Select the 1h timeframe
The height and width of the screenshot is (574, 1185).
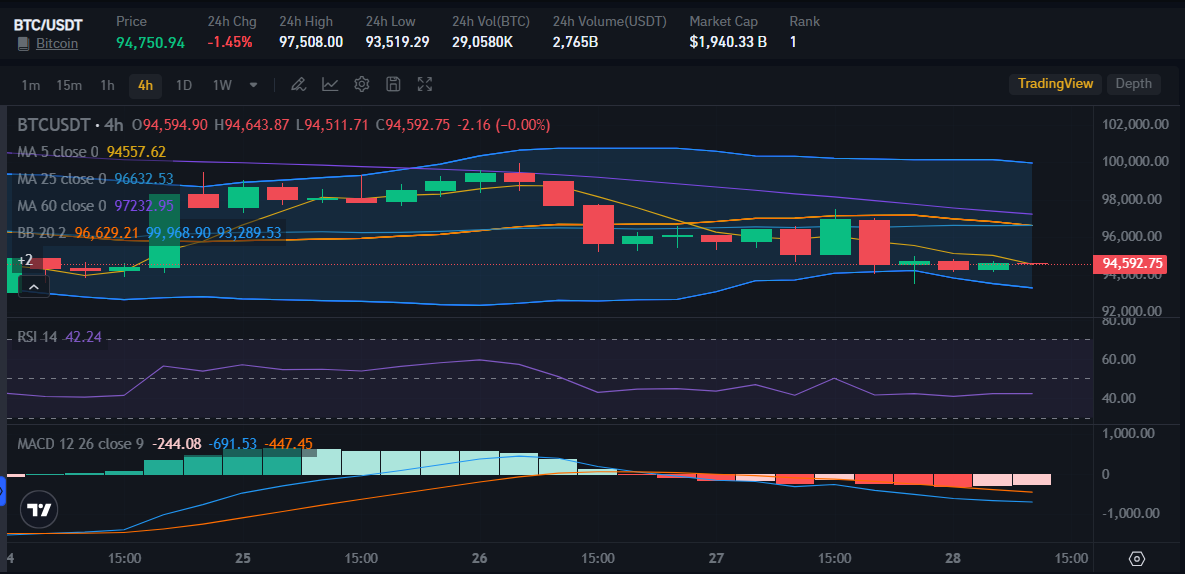point(107,85)
